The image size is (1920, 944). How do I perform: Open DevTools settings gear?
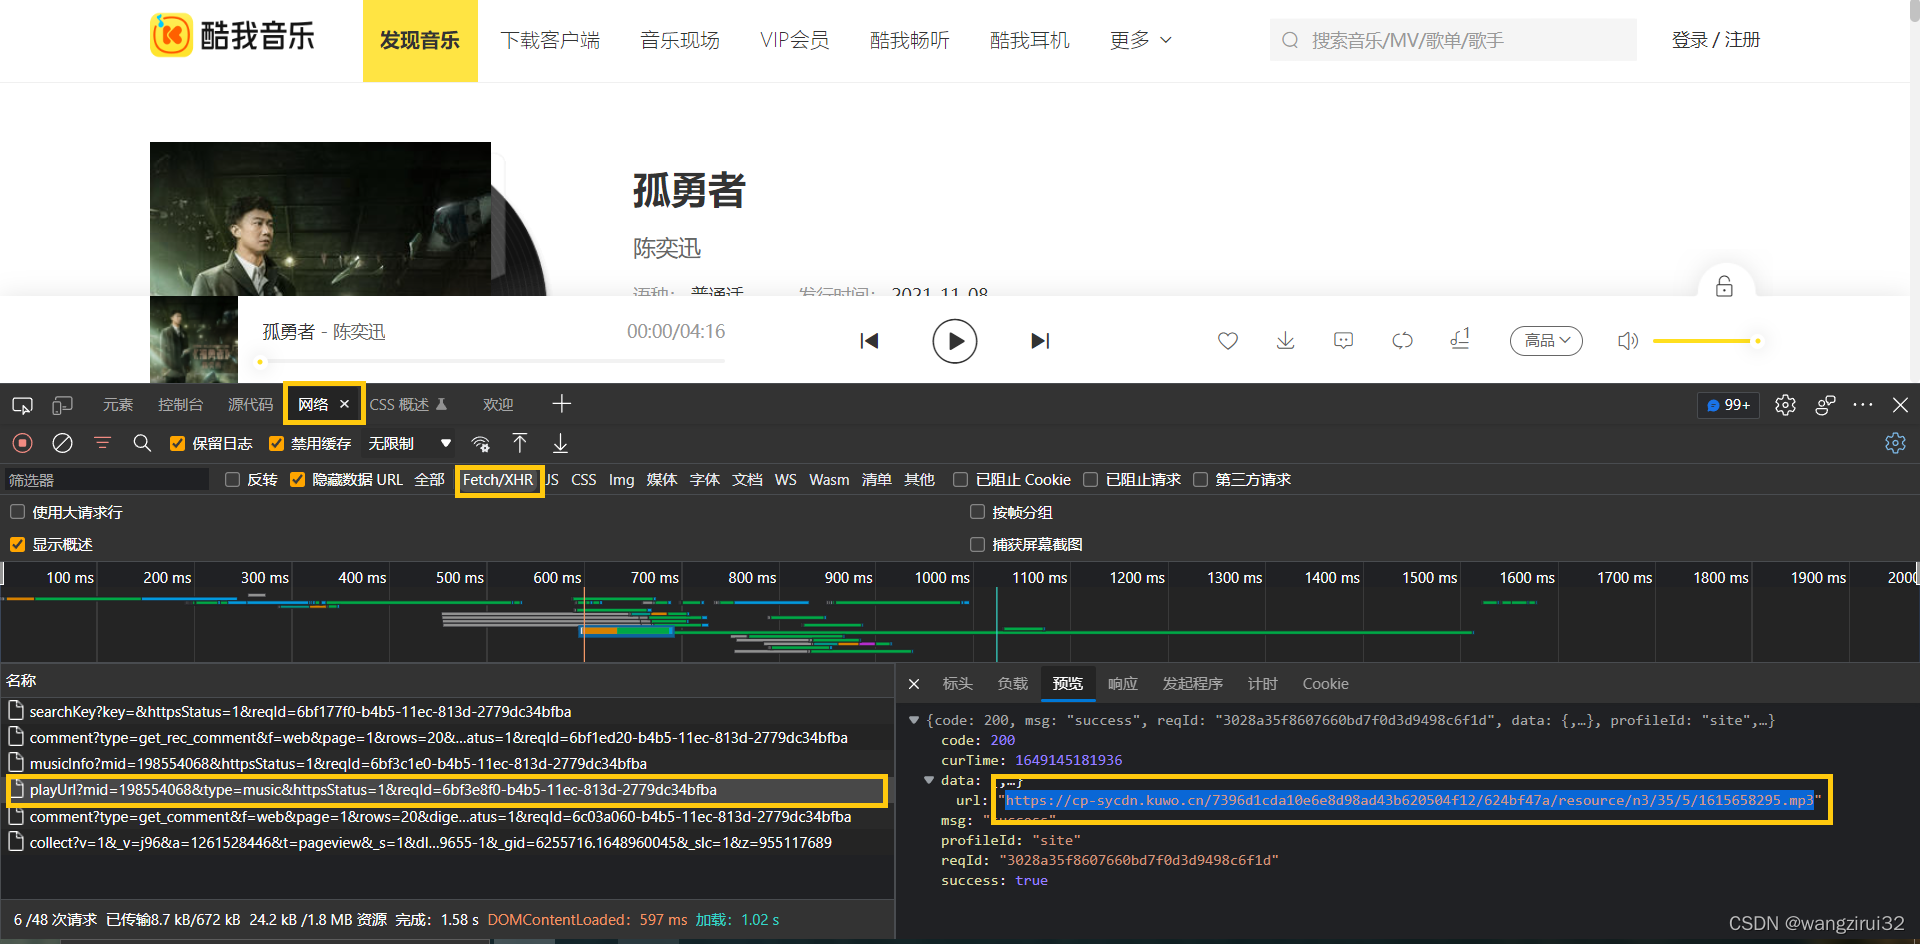coord(1785,405)
